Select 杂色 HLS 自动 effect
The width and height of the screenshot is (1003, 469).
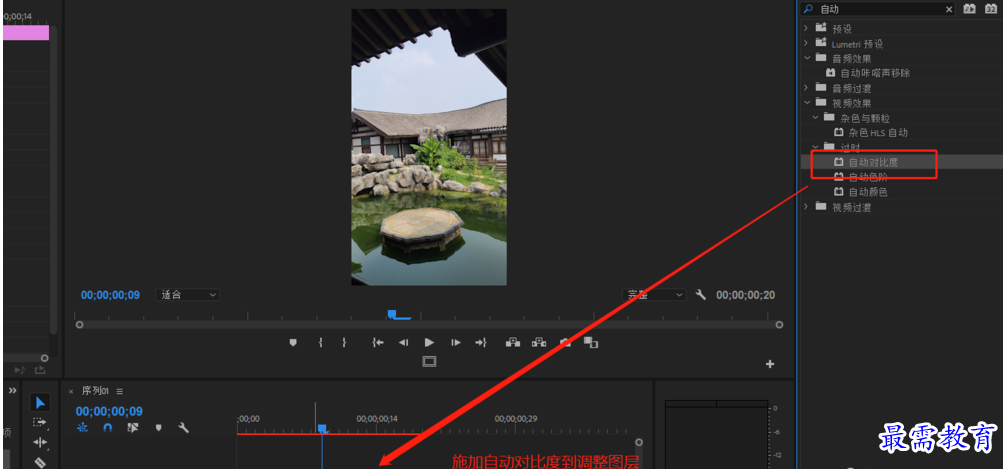[878, 132]
